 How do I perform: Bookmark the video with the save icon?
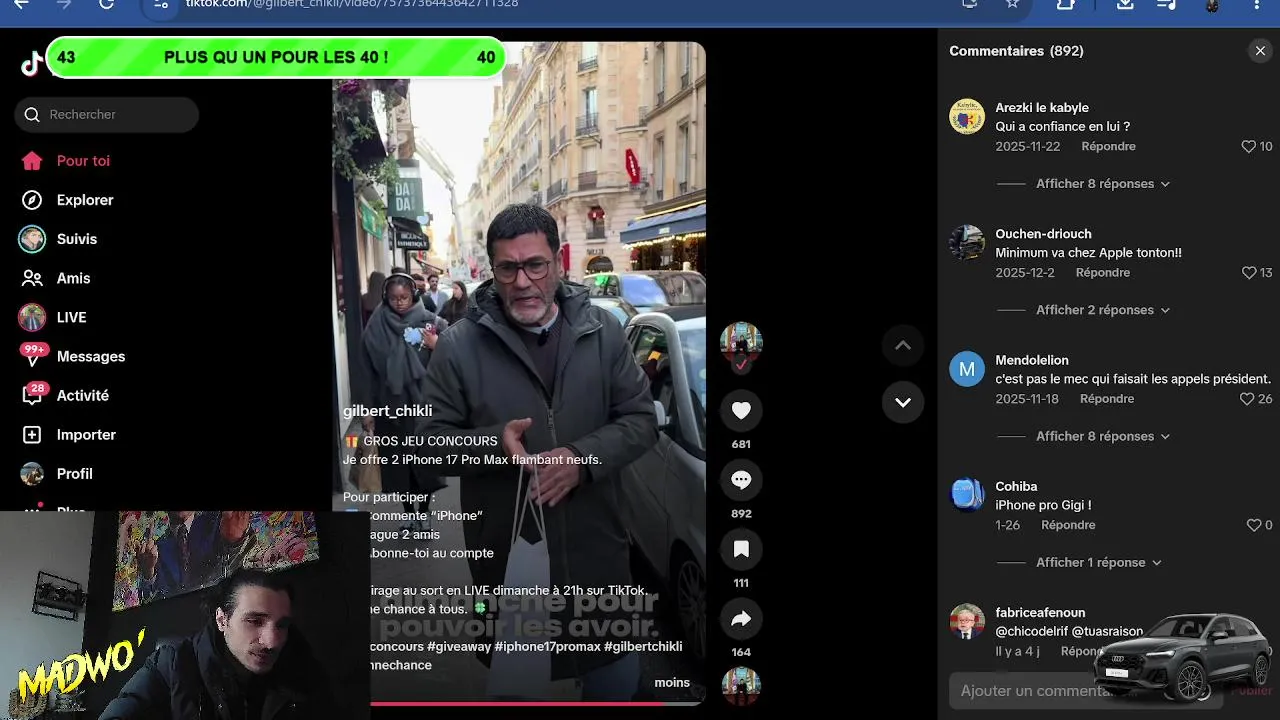(x=741, y=549)
